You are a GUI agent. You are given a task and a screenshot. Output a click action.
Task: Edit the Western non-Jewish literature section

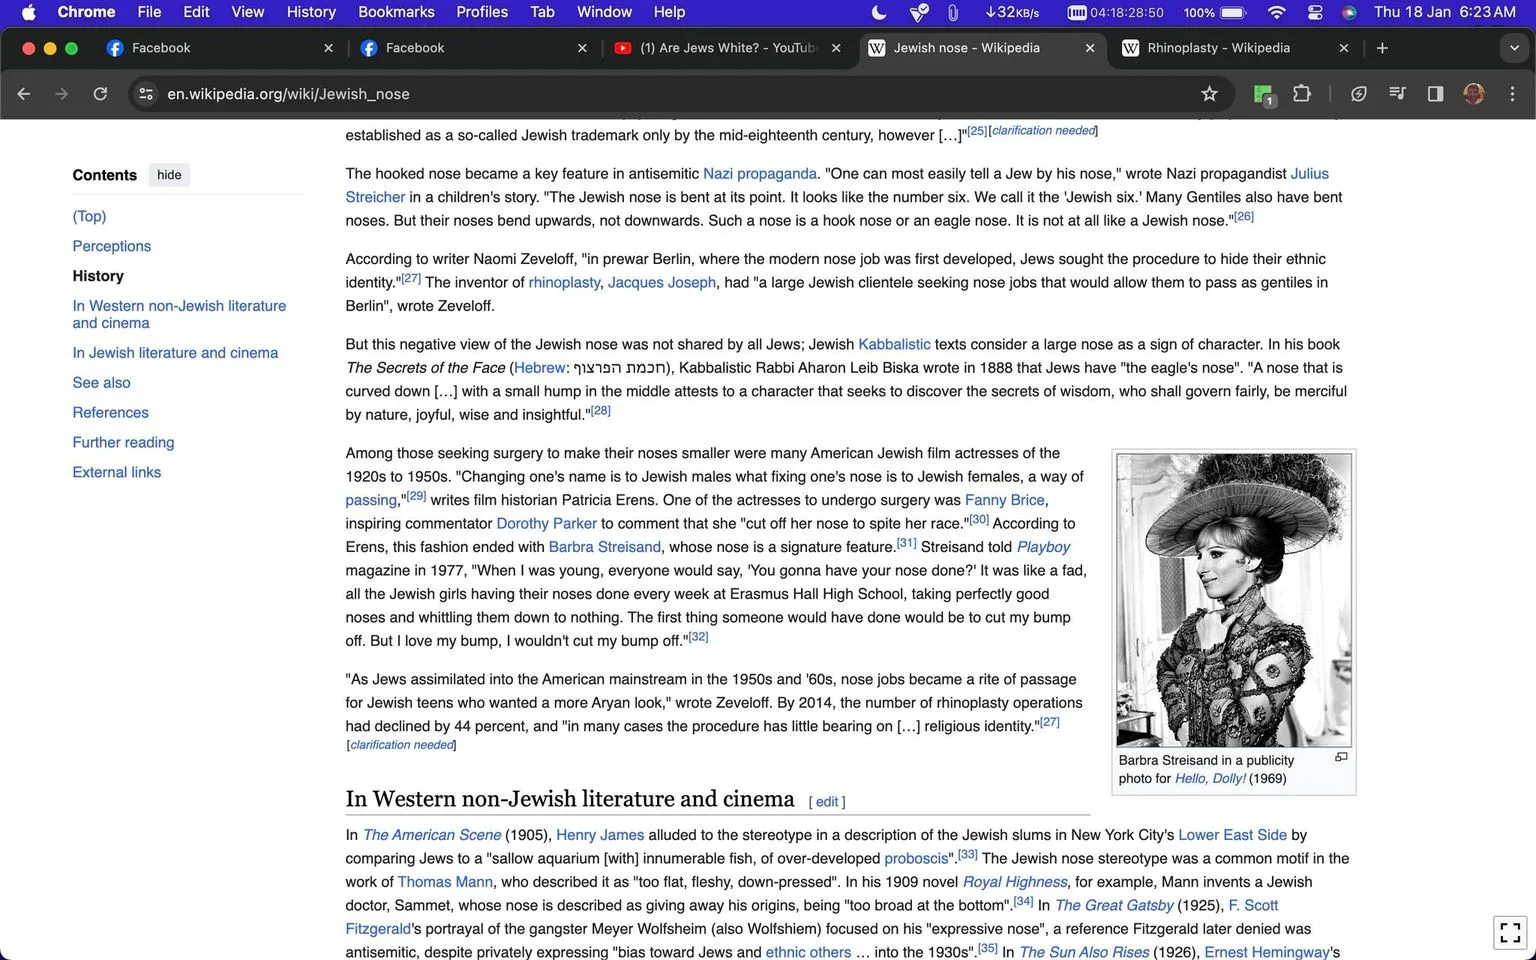click(x=827, y=802)
